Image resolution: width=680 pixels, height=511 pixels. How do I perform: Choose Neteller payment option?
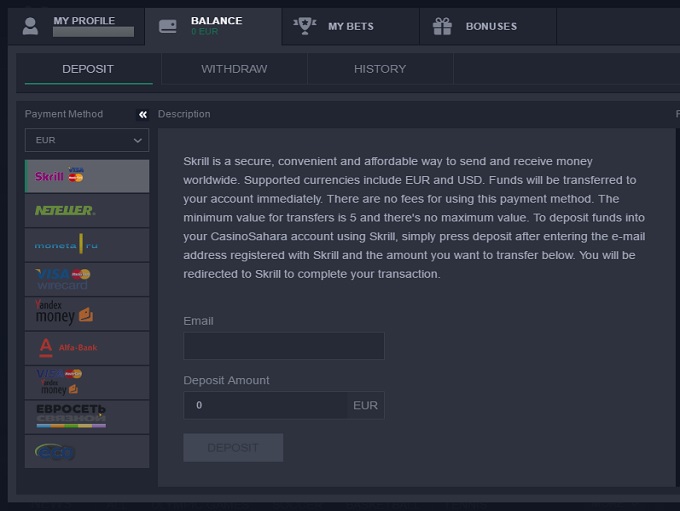coord(86,210)
